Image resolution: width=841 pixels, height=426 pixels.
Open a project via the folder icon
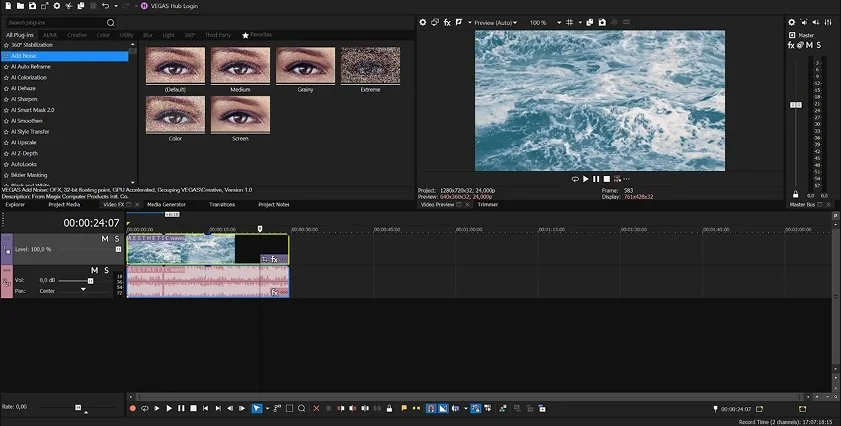tap(20, 6)
